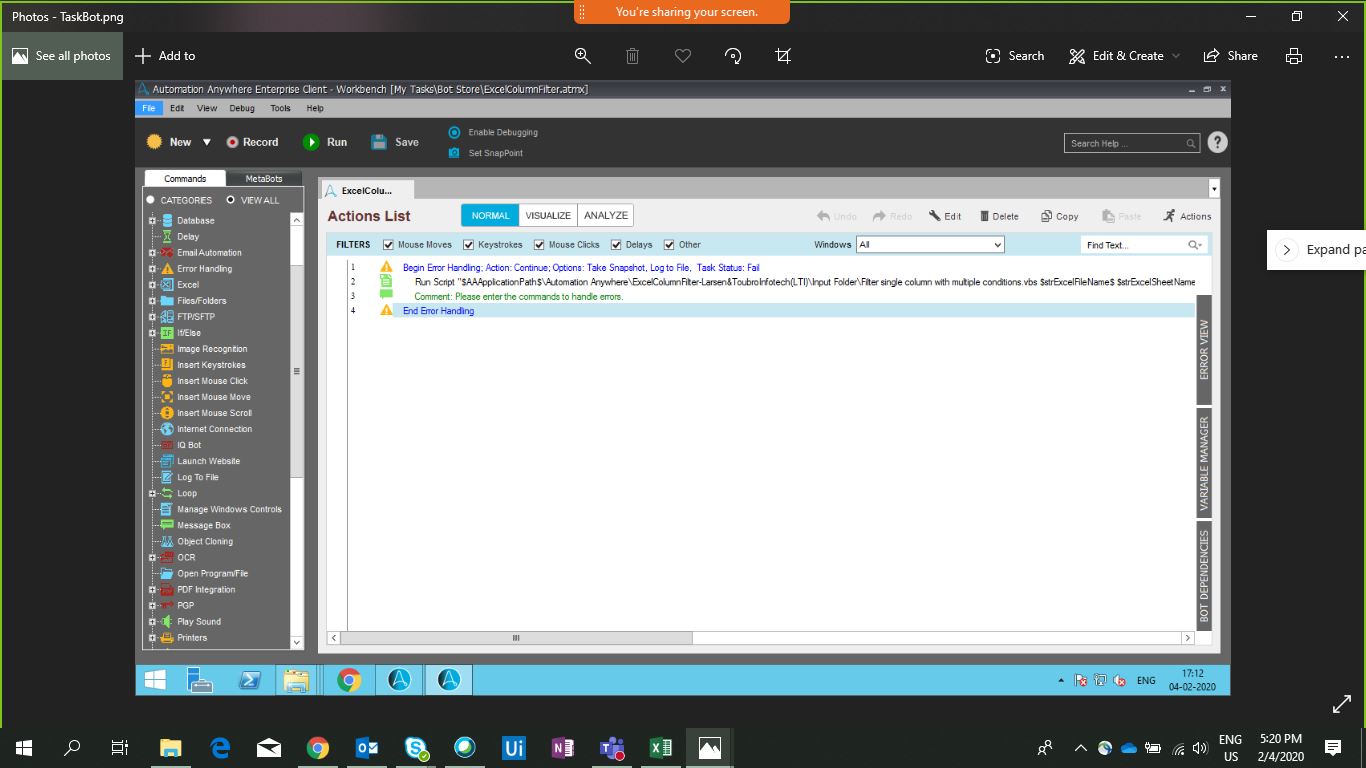Click the zoom magnifier icon in Photos
This screenshot has width=1366, height=768.
[x=582, y=56]
